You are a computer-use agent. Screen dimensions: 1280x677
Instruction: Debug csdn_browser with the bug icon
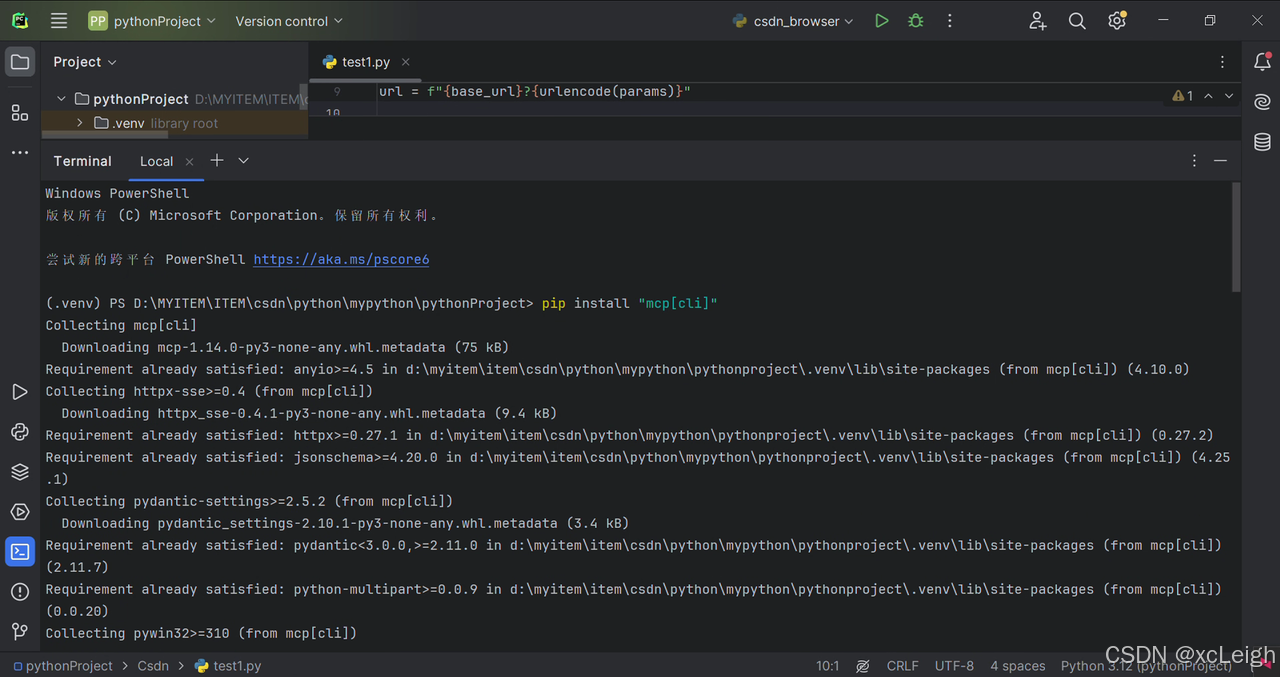click(x=915, y=21)
